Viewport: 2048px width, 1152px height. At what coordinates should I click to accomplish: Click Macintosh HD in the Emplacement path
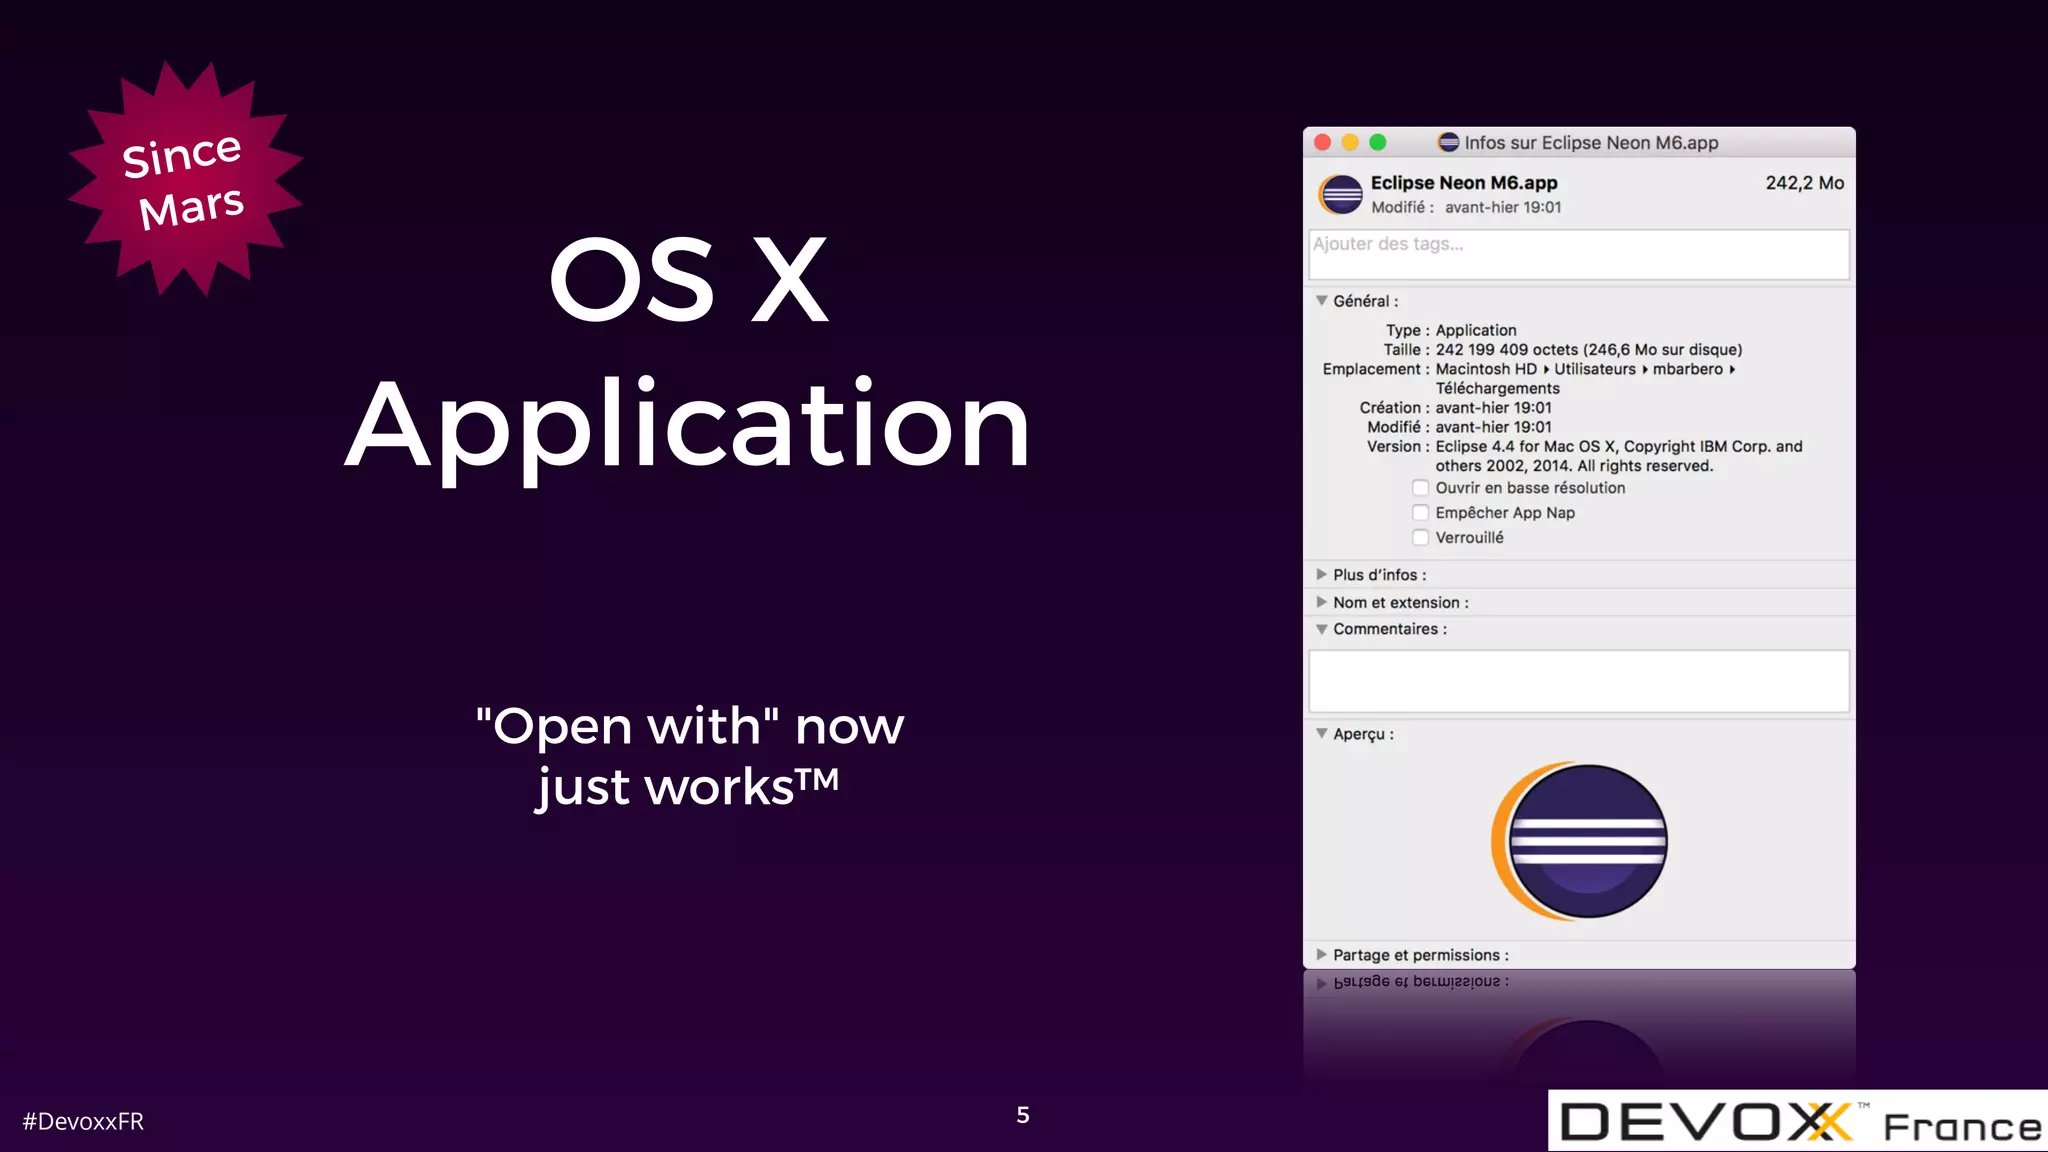click(x=1486, y=369)
